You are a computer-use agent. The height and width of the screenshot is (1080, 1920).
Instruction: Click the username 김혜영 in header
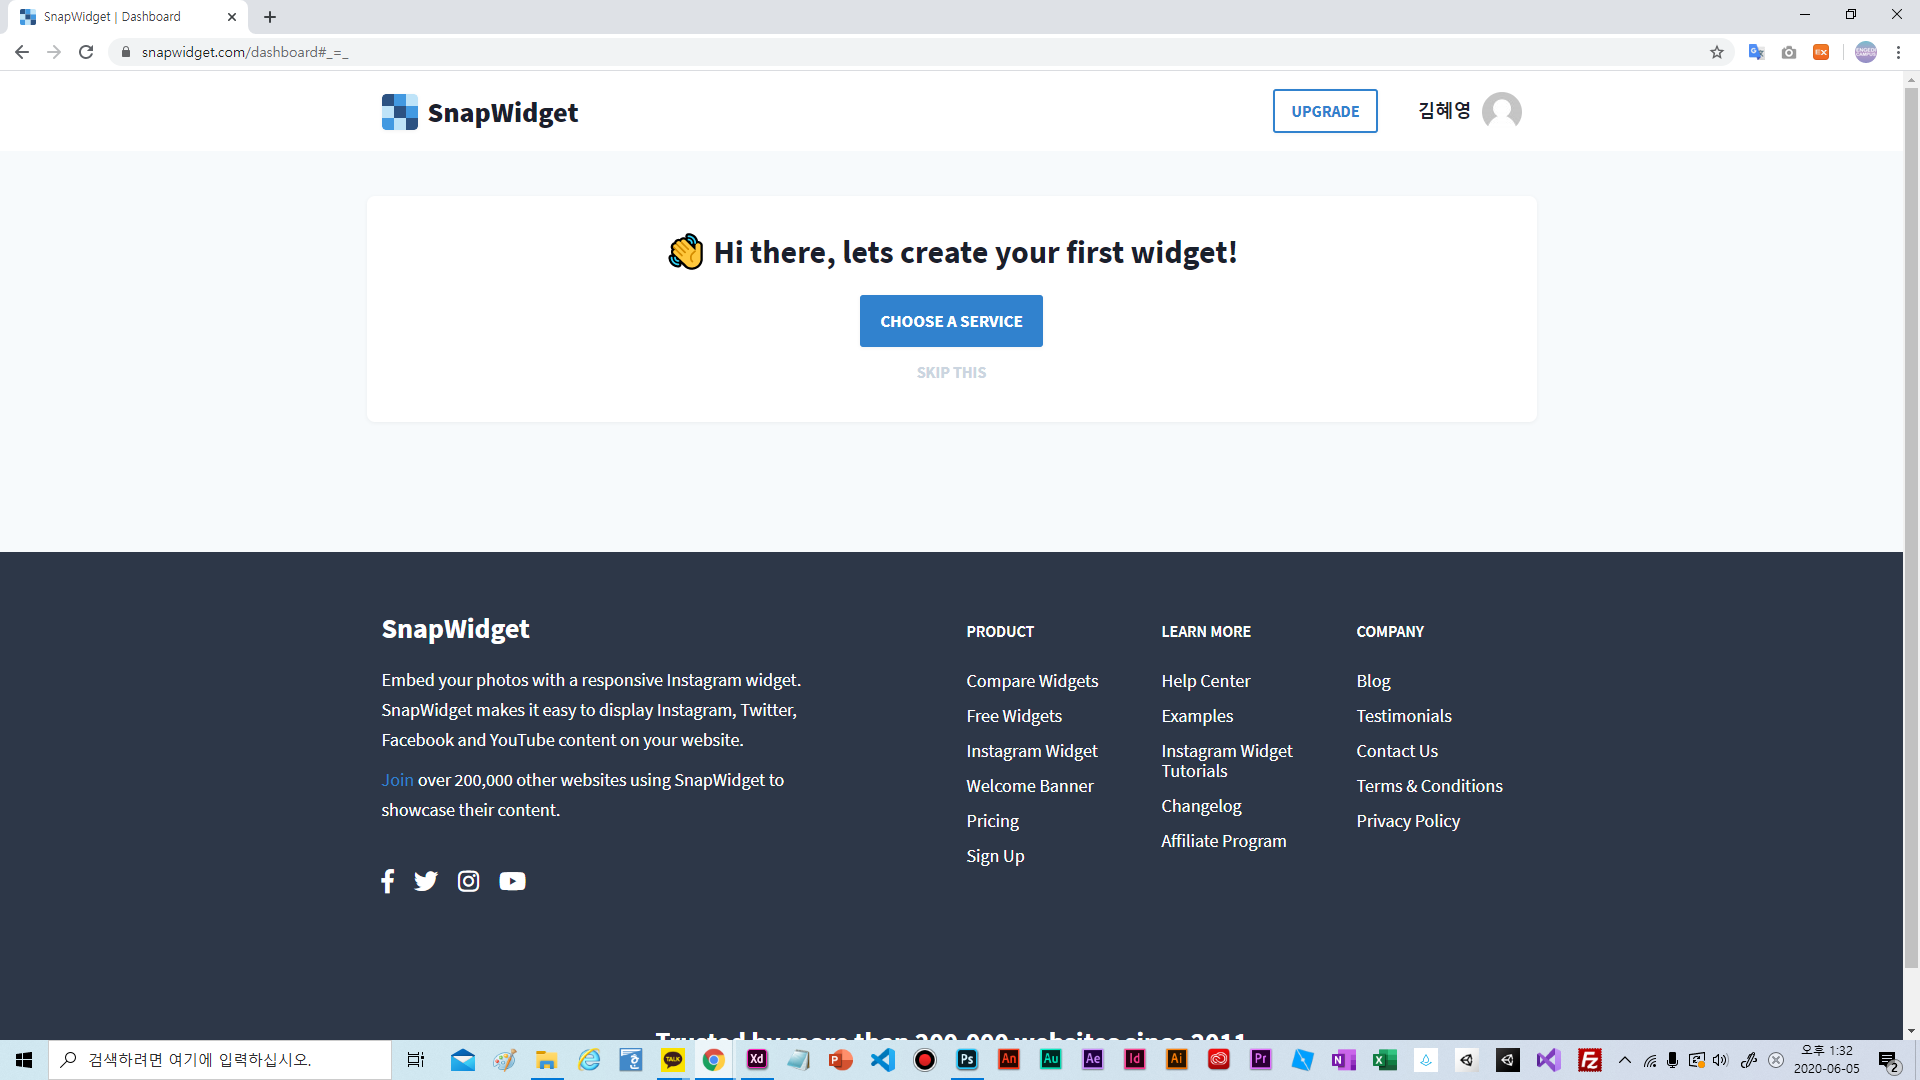tap(1444, 111)
